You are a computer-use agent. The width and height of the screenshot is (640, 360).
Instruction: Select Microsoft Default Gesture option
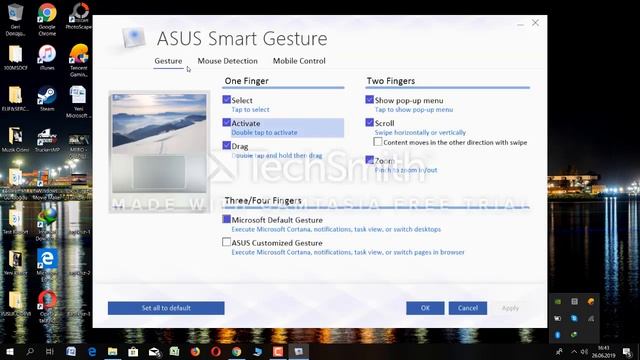(x=227, y=219)
